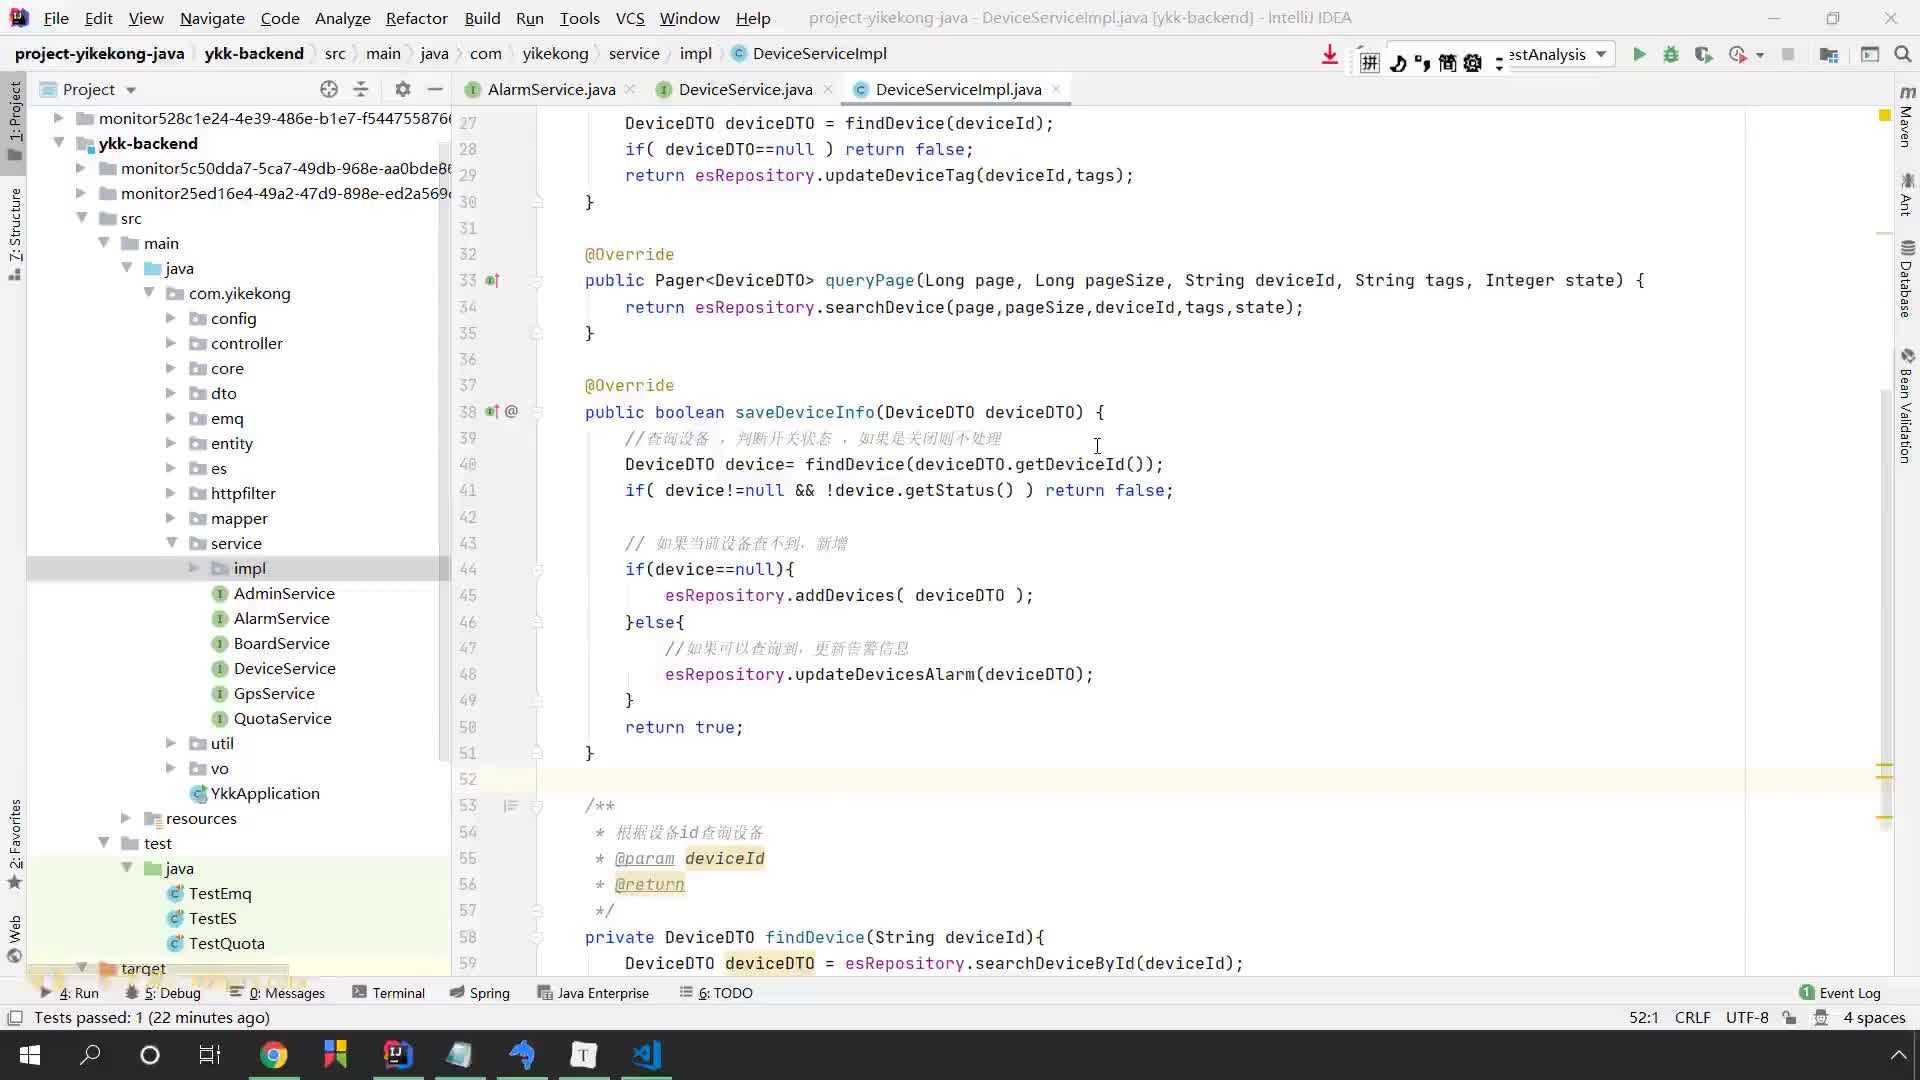Open the VCS menu
The width and height of the screenshot is (1920, 1080).
click(629, 18)
